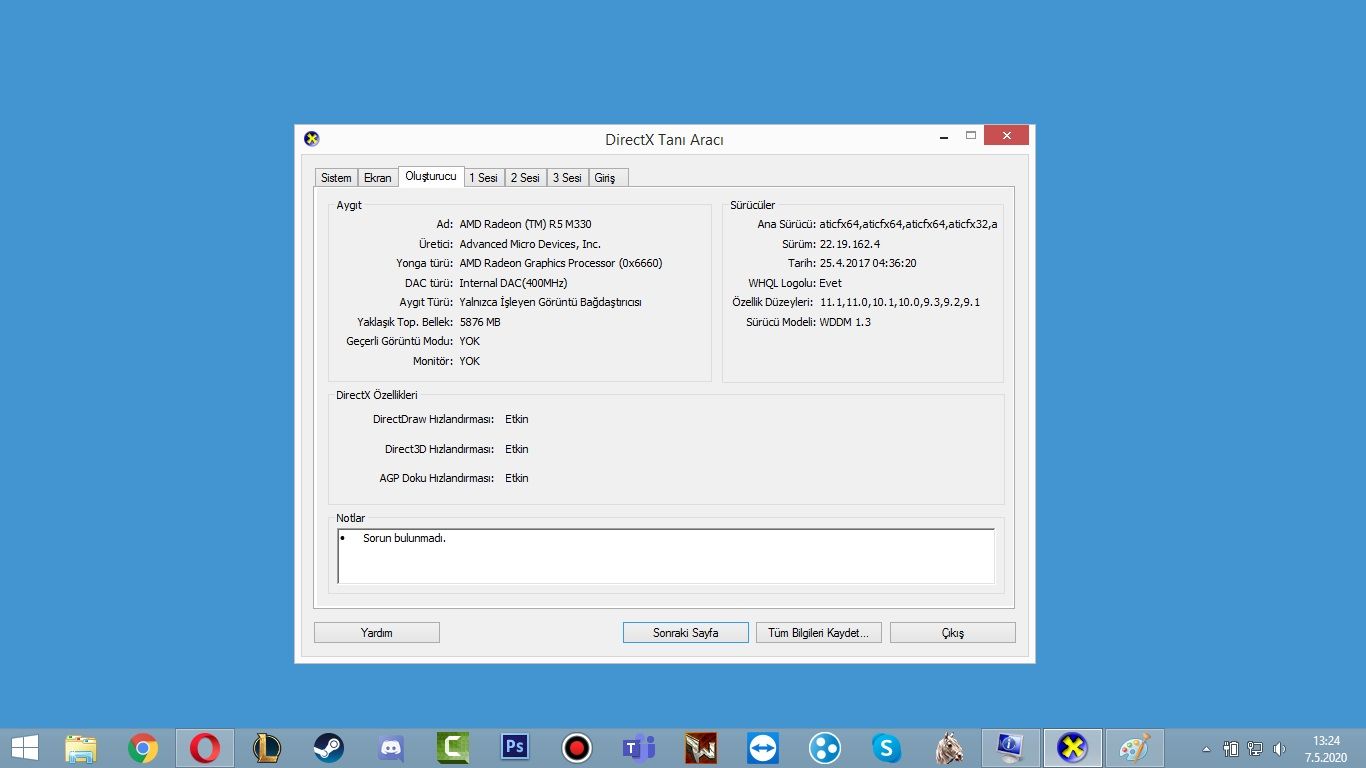Open File Explorer from the taskbar
Viewport: 1366px width, 768px height.
click(x=81, y=748)
